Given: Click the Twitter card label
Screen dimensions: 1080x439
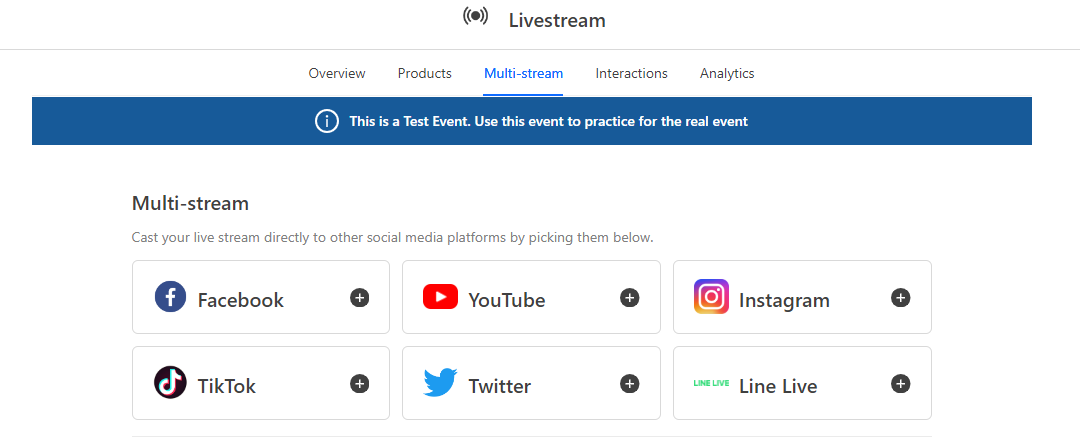Looking at the screenshot, I should [x=500, y=386].
